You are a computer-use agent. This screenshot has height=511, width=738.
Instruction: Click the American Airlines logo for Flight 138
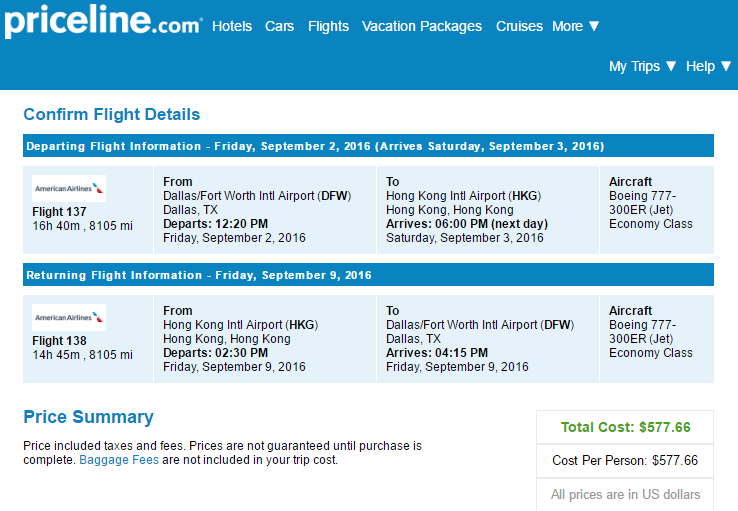[69, 317]
